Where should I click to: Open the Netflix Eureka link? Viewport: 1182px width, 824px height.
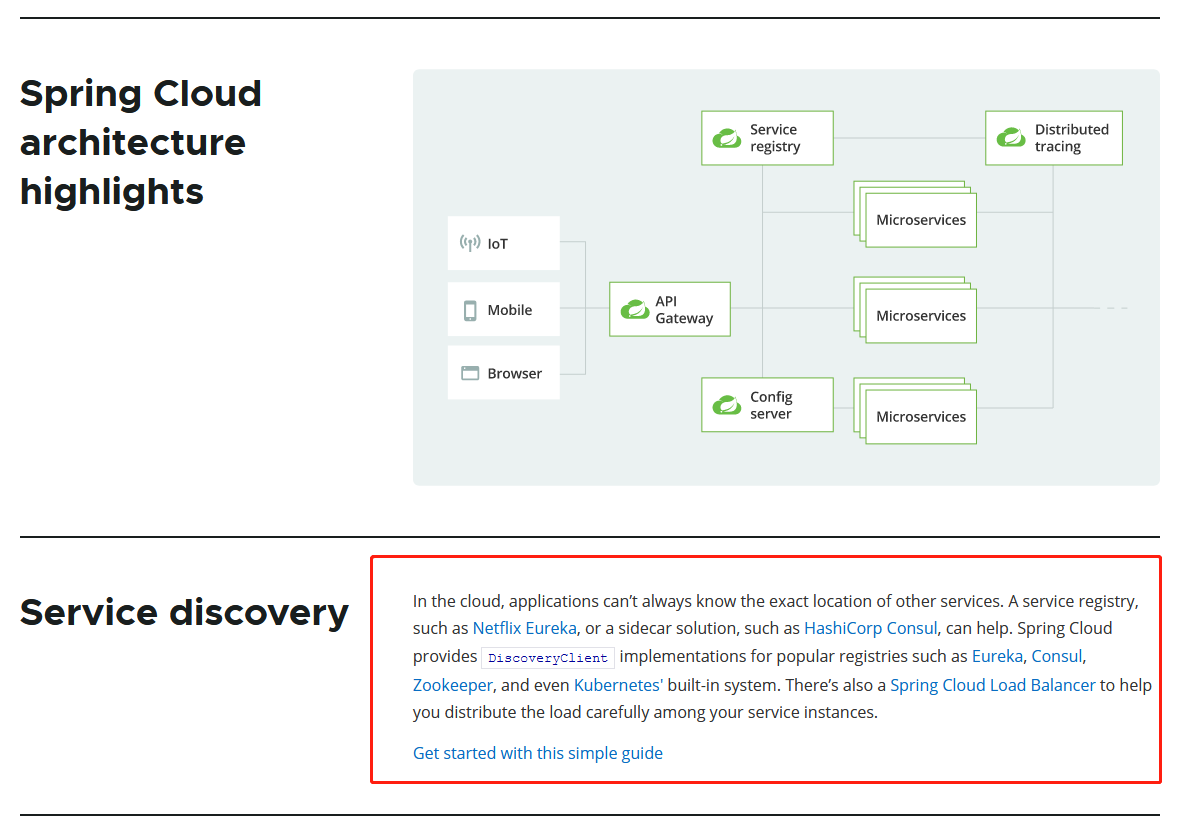(524, 628)
